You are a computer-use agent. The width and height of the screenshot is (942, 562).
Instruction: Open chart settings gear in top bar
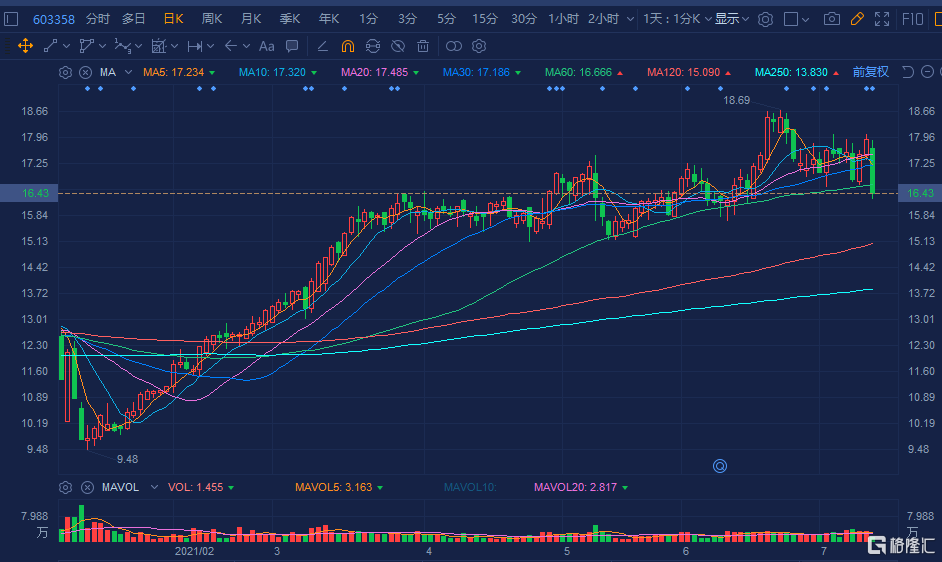(765, 19)
